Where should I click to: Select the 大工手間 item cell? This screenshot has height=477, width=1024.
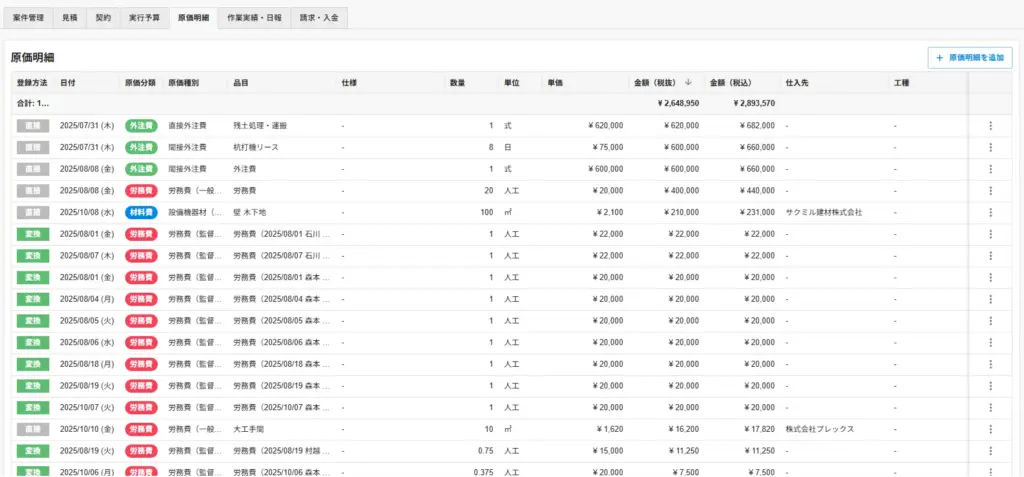pos(249,429)
